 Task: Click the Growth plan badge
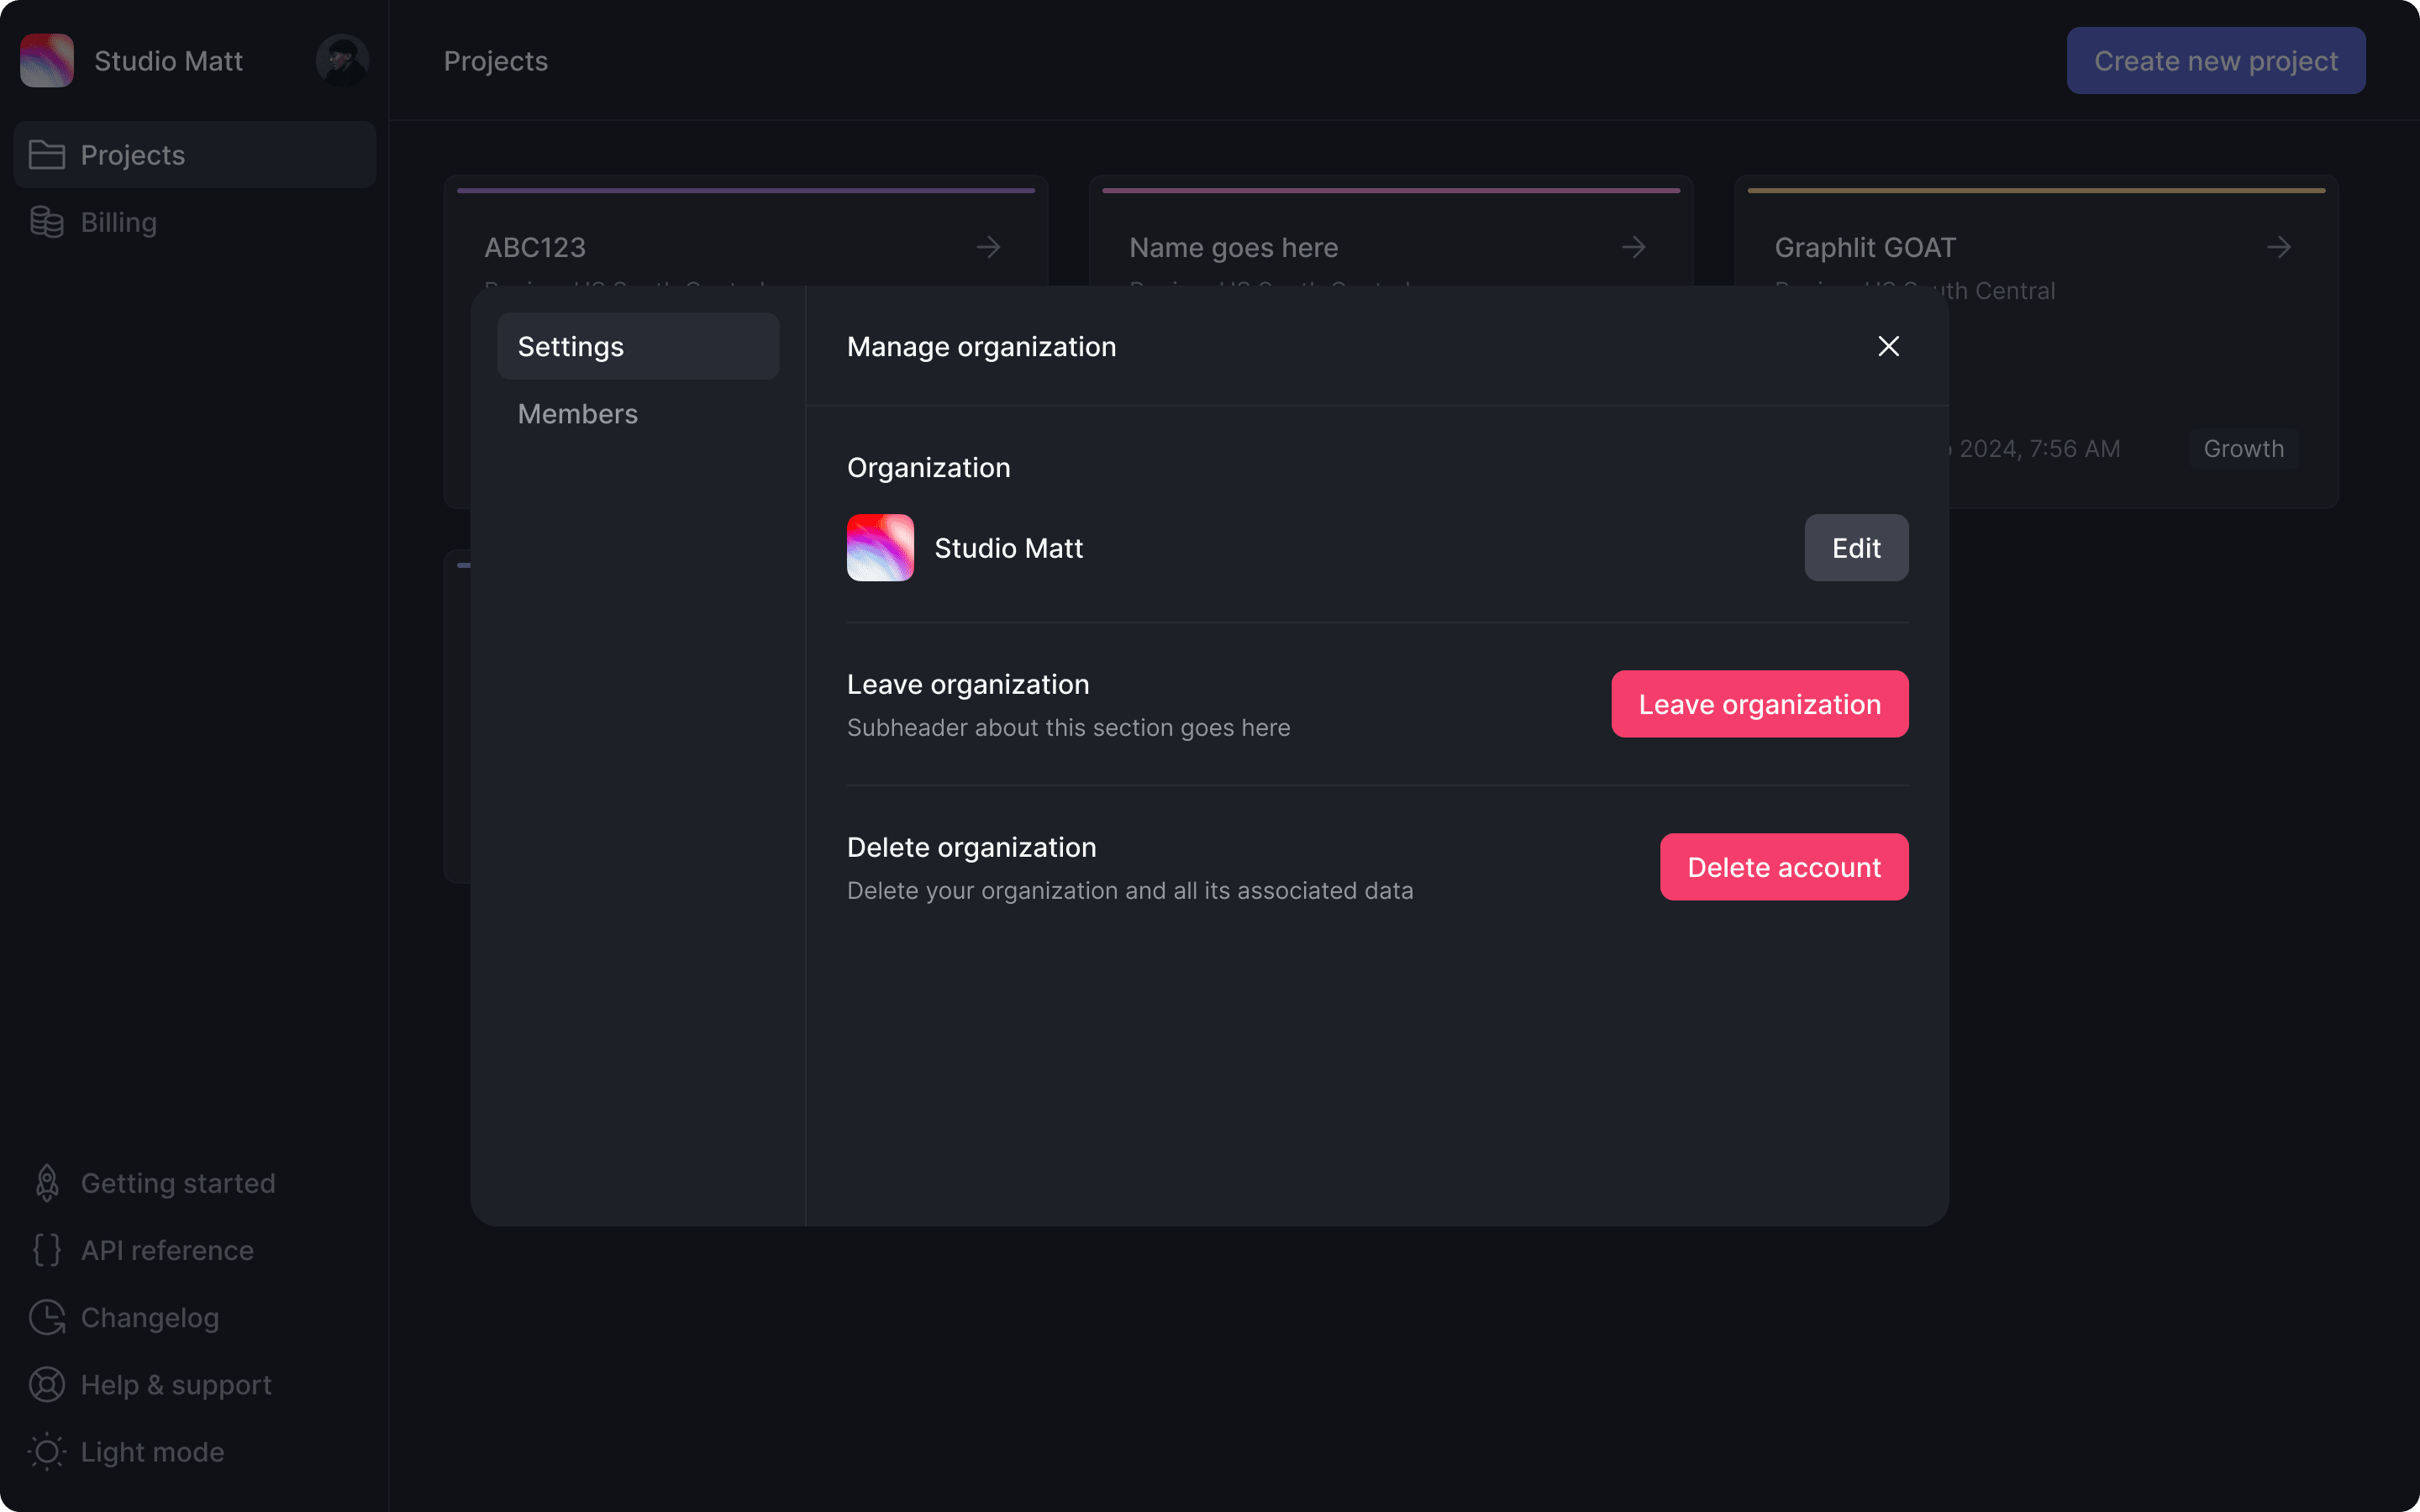coord(2243,449)
